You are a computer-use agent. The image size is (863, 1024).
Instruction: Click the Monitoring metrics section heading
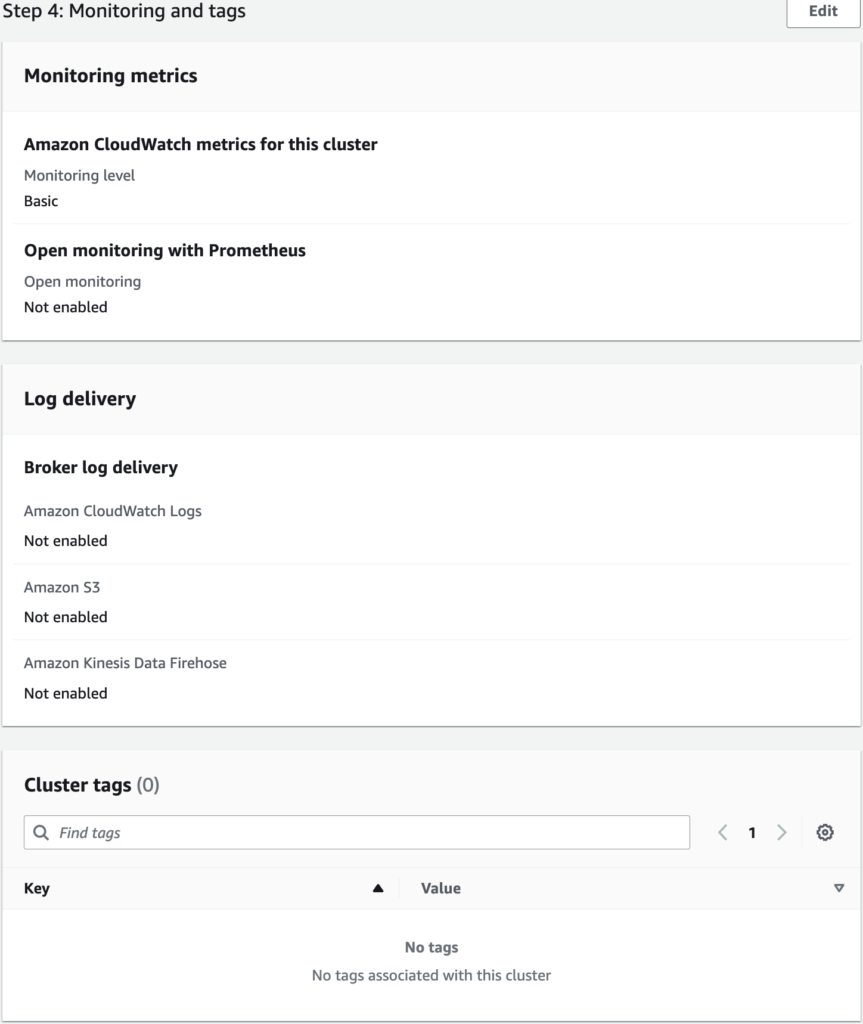(x=110, y=76)
